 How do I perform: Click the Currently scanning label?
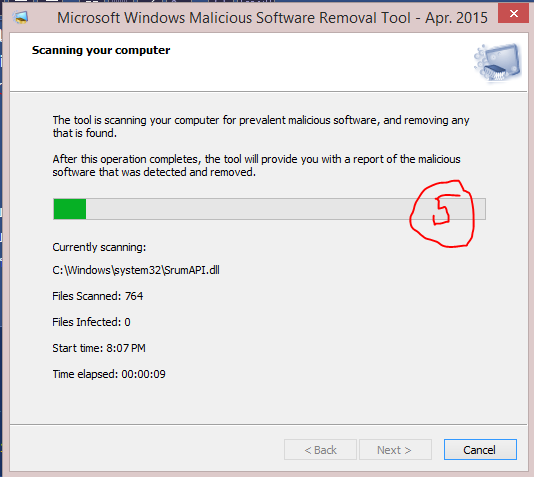coord(99,247)
